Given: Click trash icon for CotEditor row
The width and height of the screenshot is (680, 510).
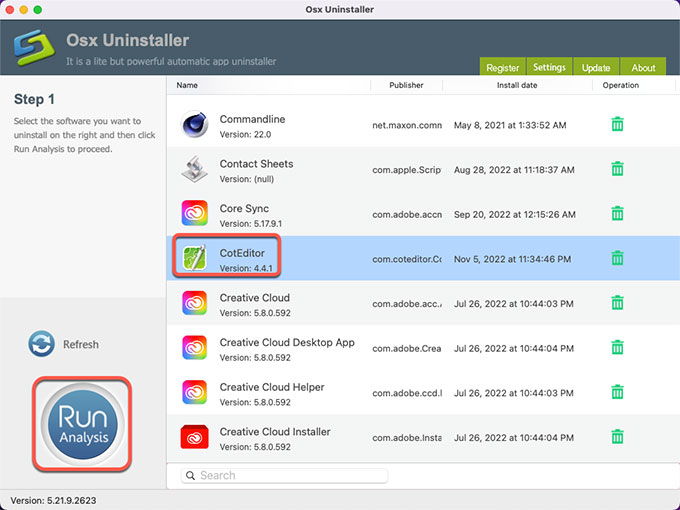Looking at the screenshot, I should click(618, 258).
